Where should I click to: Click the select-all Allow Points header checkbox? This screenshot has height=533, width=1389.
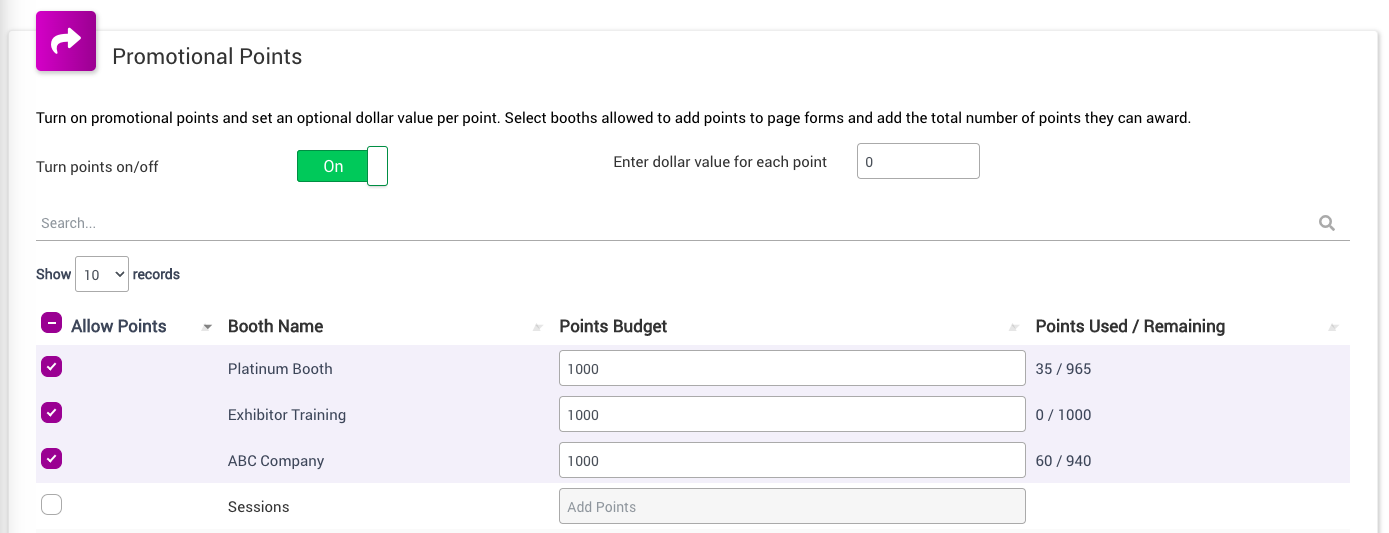[51, 324]
